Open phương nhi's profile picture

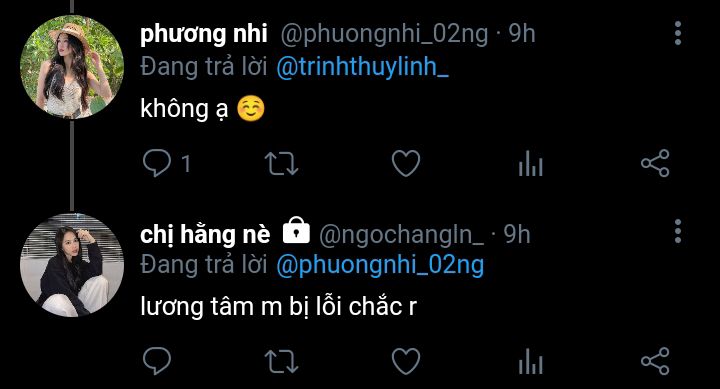(x=72, y=67)
